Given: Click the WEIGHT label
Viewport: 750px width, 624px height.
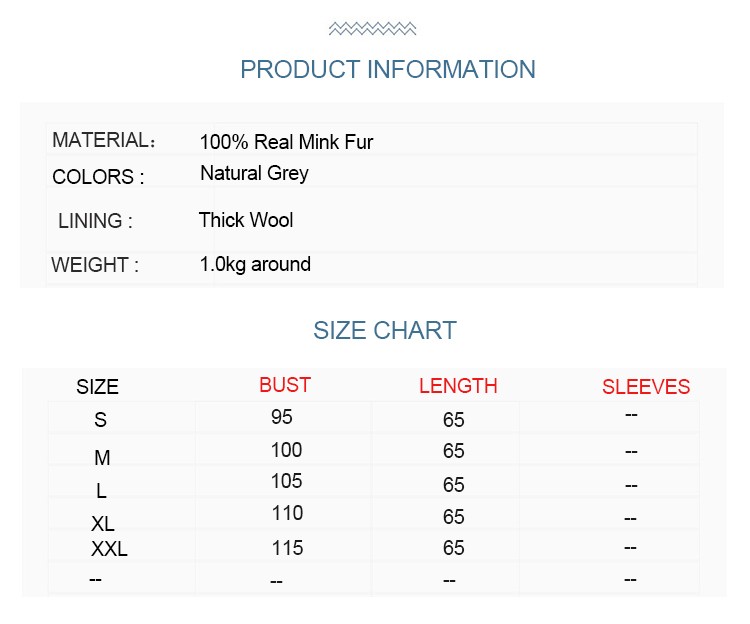Looking at the screenshot, I should [x=95, y=265].
